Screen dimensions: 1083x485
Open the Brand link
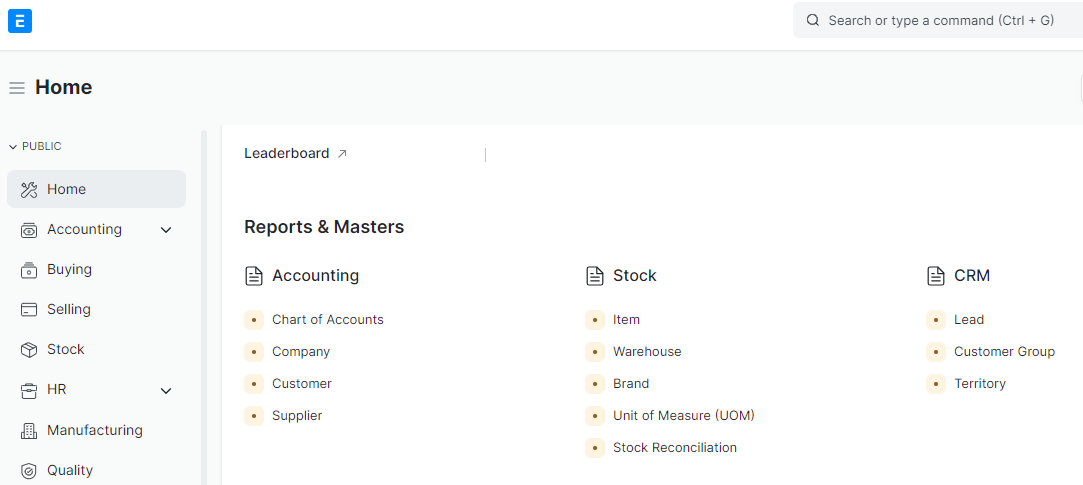[631, 383]
